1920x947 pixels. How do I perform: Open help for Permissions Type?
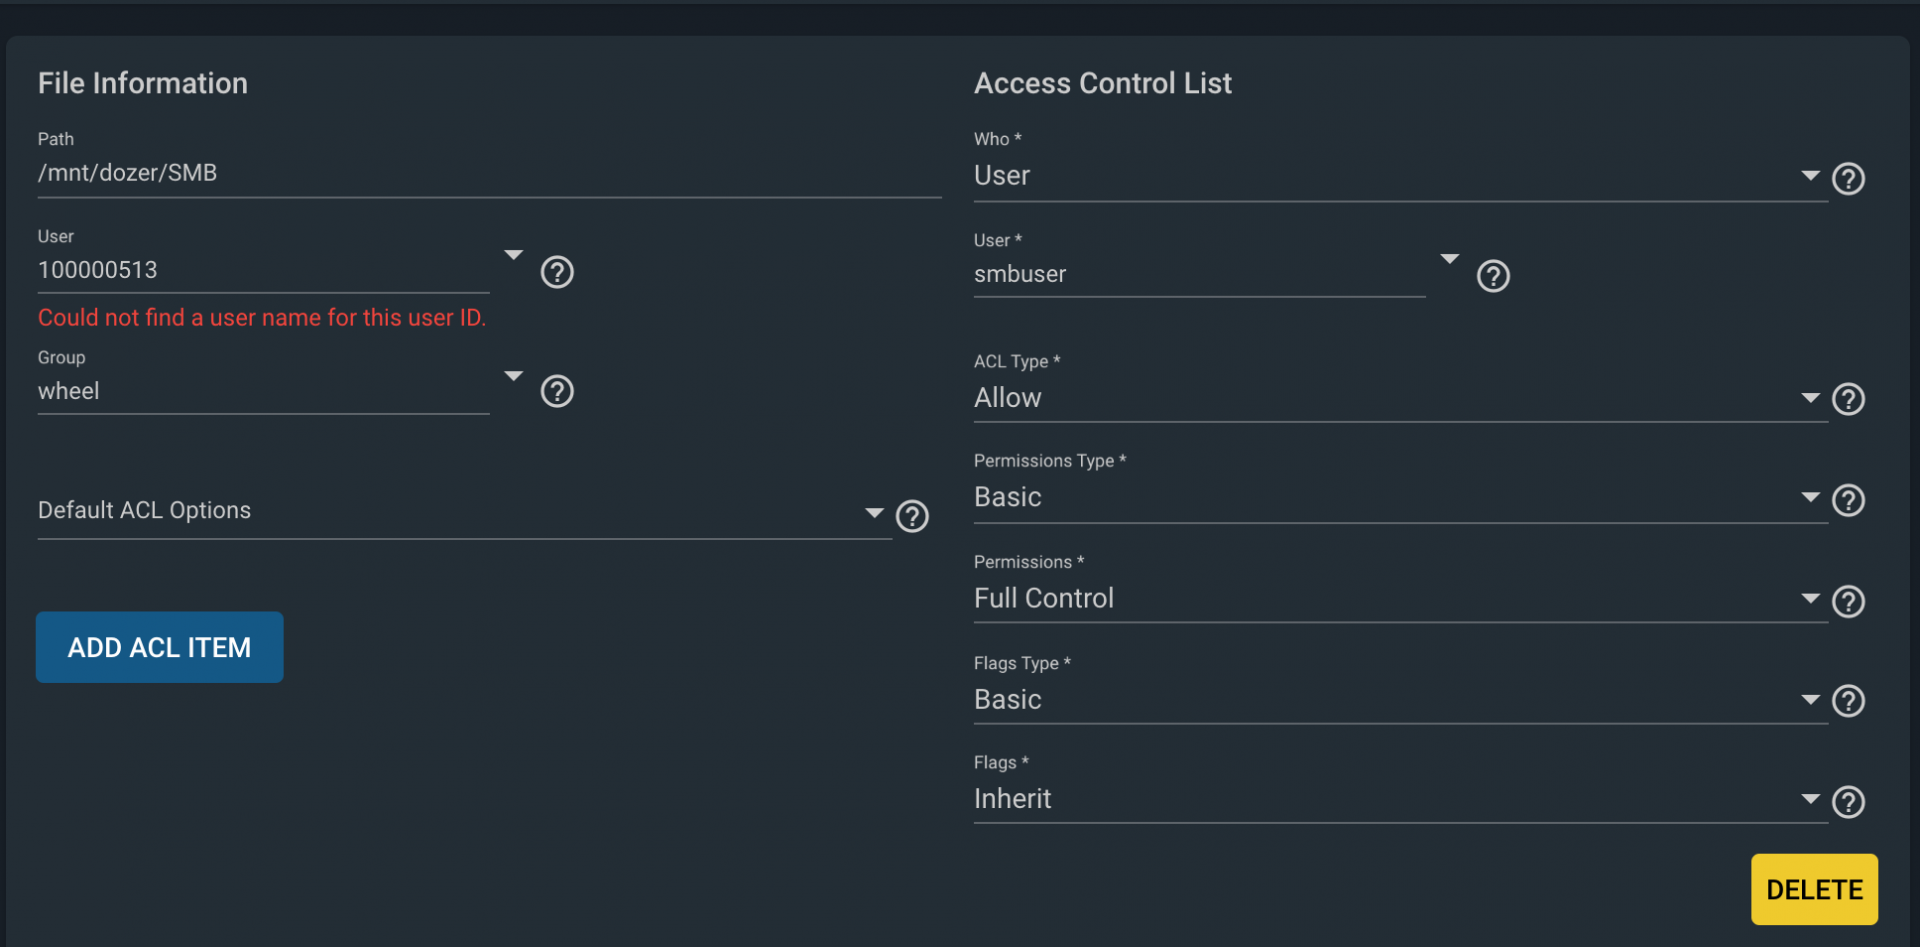[1848, 500]
